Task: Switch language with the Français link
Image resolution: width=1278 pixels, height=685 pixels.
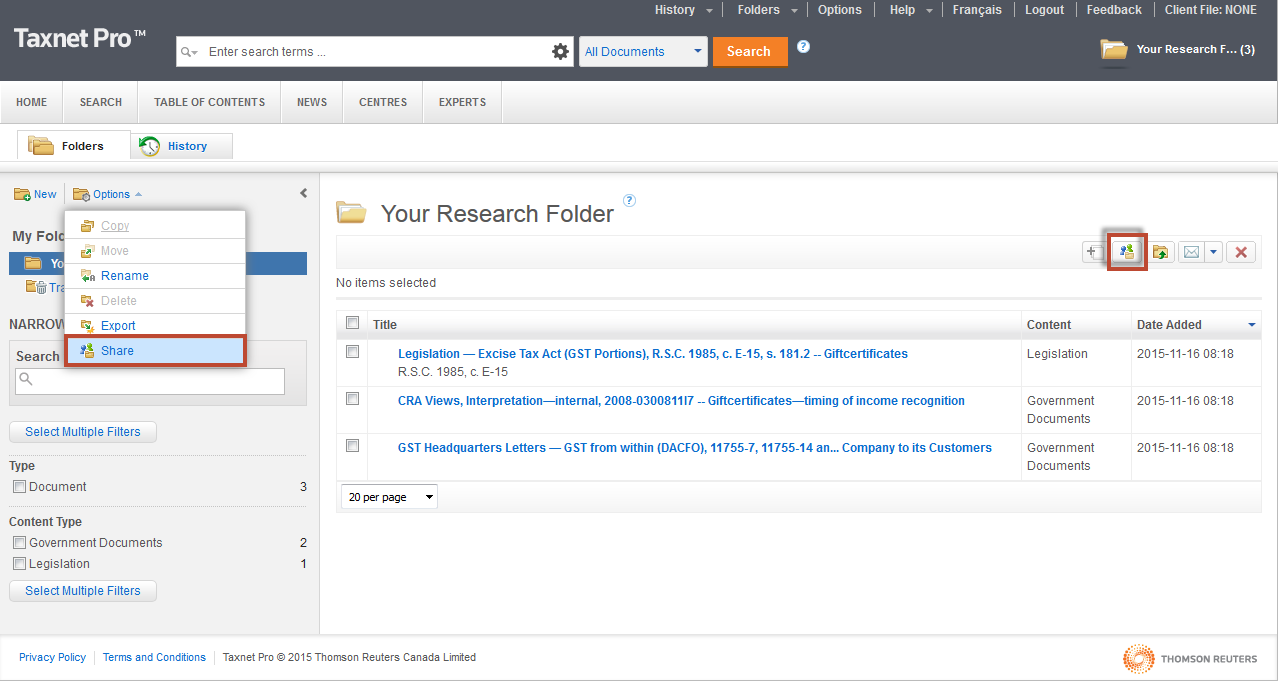Action: tap(977, 10)
